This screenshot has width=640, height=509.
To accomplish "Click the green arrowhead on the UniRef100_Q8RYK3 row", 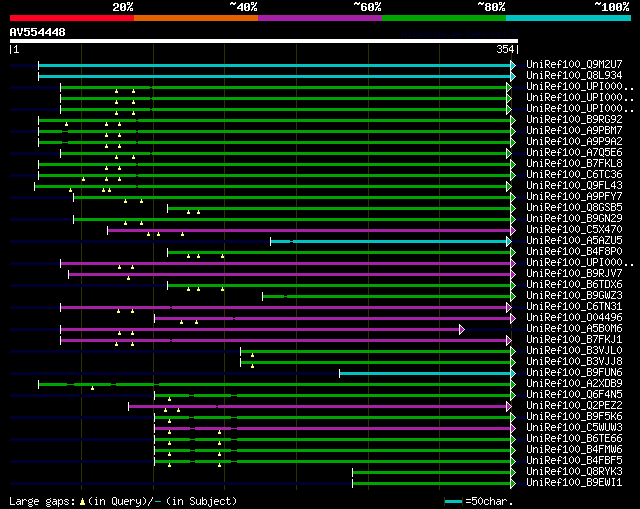I will coord(513,472).
